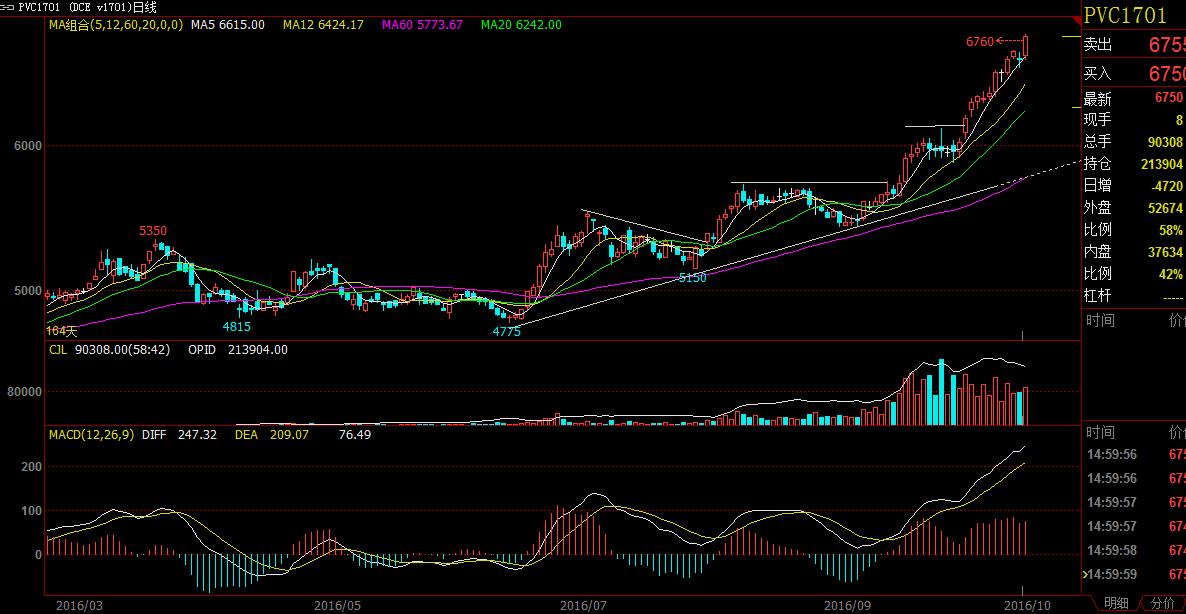1186x614 pixels.
Task: Select the last tick row 14:59:59
Action: pos(1134,575)
